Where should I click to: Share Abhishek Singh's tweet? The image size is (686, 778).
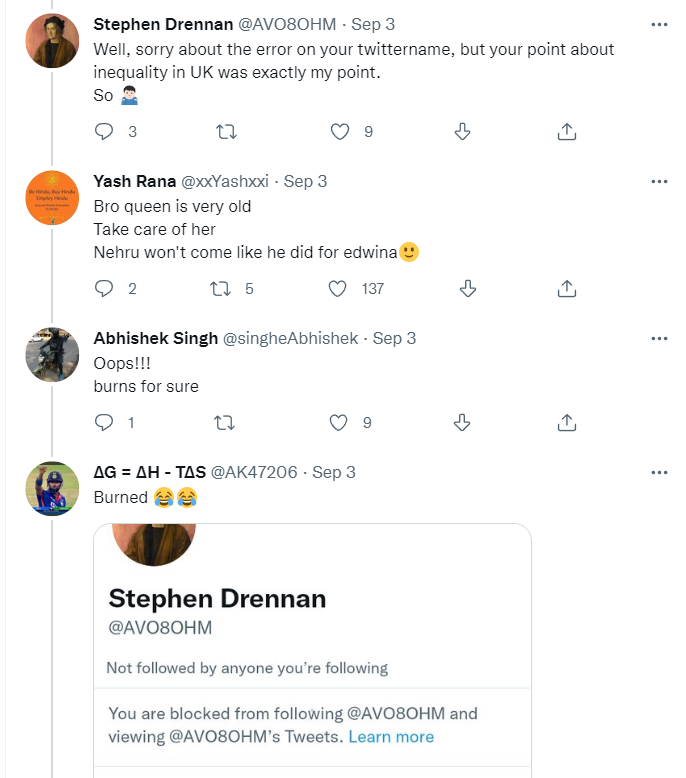pyautogui.click(x=566, y=422)
